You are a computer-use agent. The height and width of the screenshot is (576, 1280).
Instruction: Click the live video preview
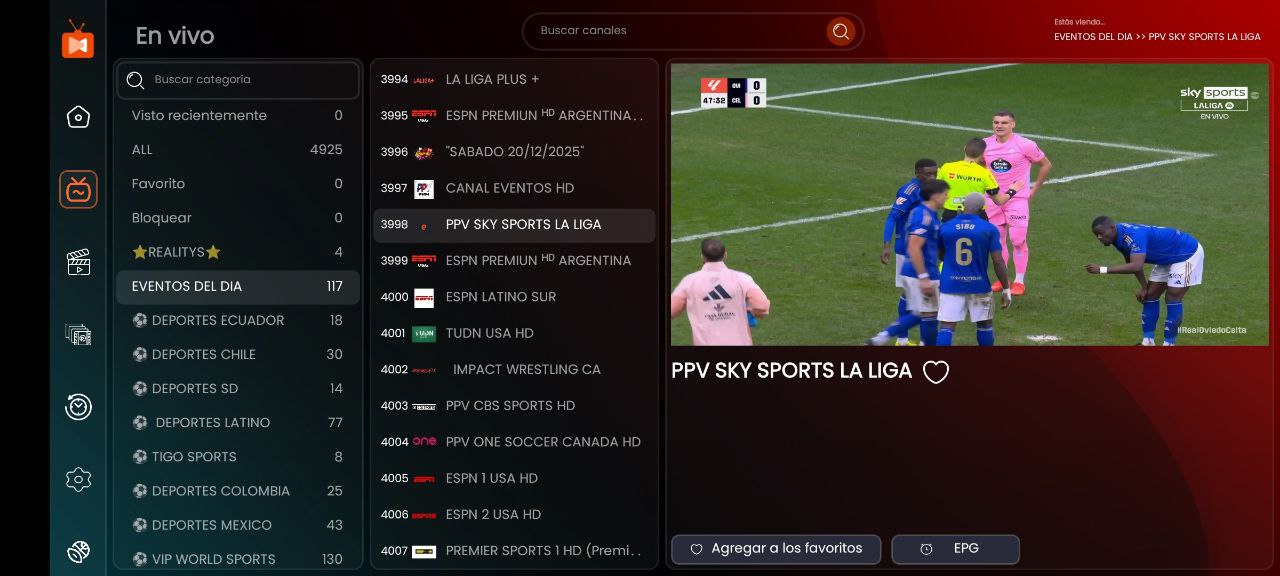969,205
